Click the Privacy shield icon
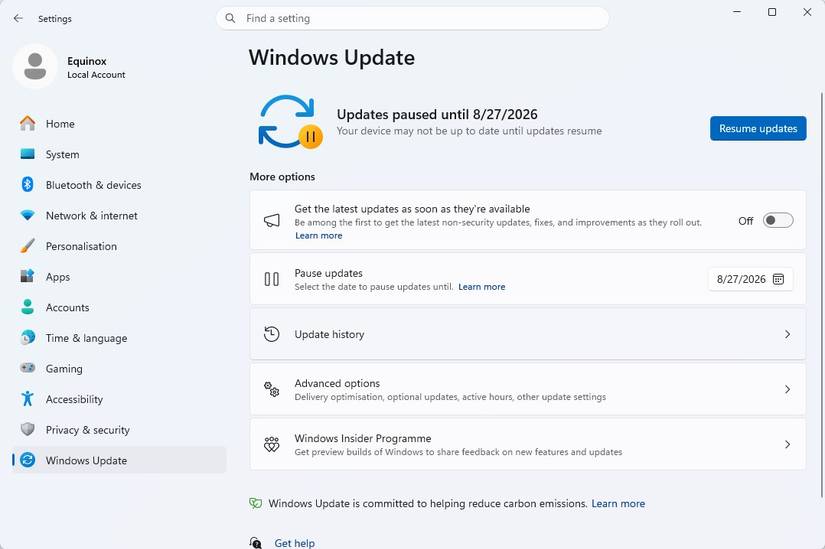Screen dimensions: 825x549 pyautogui.click(x=27, y=429)
